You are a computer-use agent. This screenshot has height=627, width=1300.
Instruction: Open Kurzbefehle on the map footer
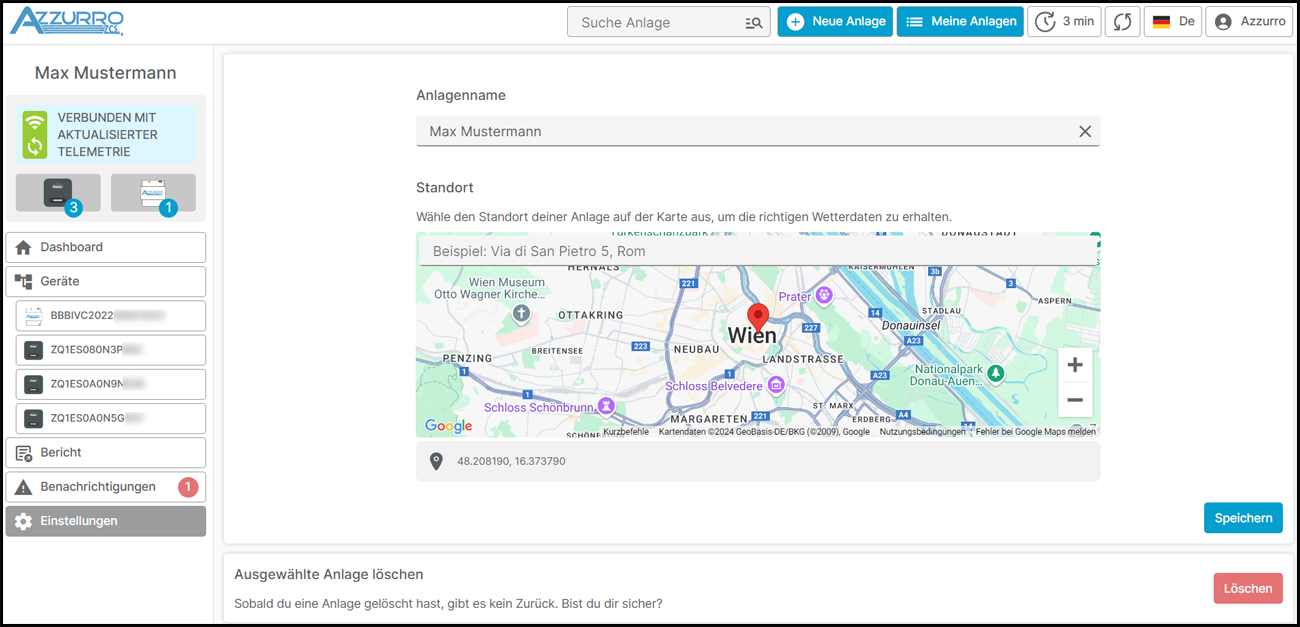(626, 432)
